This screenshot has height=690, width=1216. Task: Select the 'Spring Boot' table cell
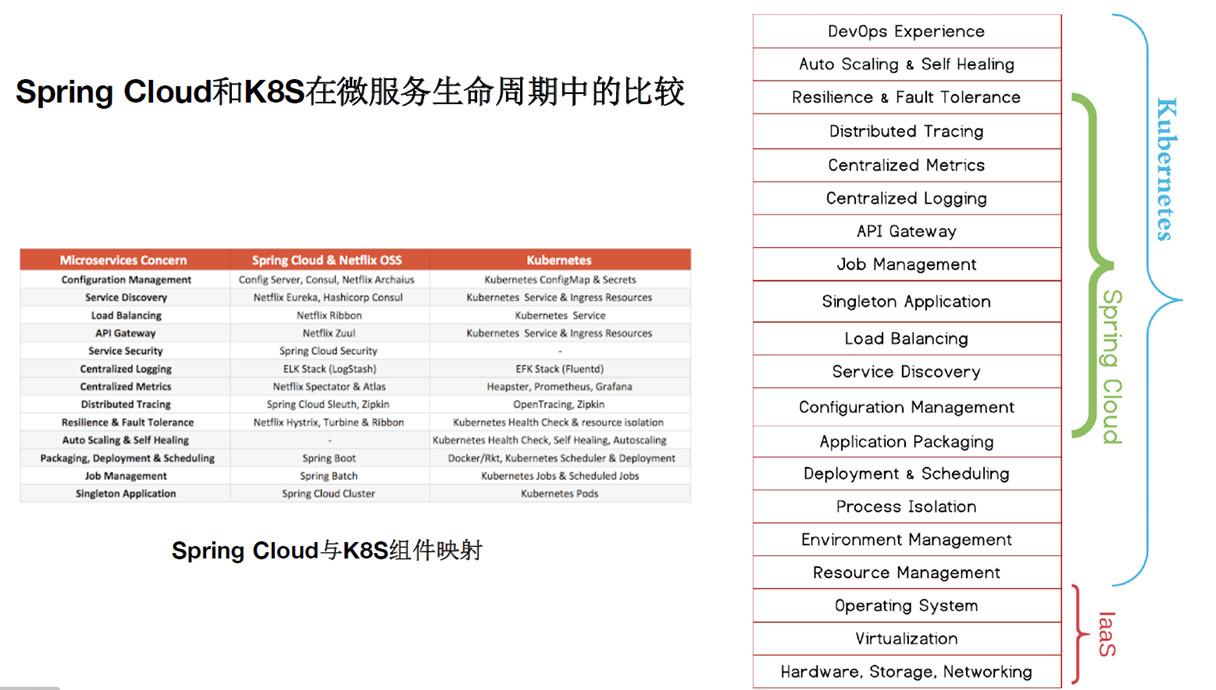[x=329, y=458]
